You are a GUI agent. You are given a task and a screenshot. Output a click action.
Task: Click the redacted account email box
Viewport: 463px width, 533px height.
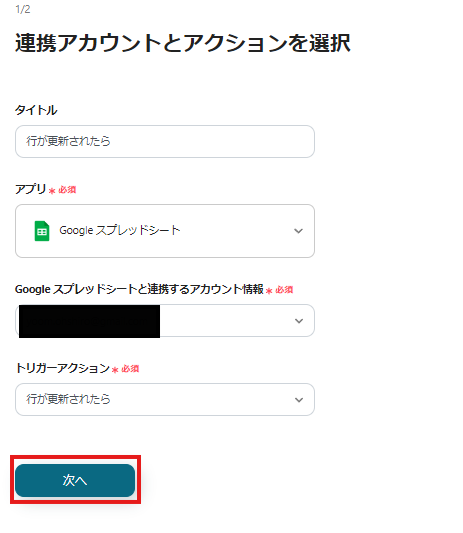tap(89, 321)
